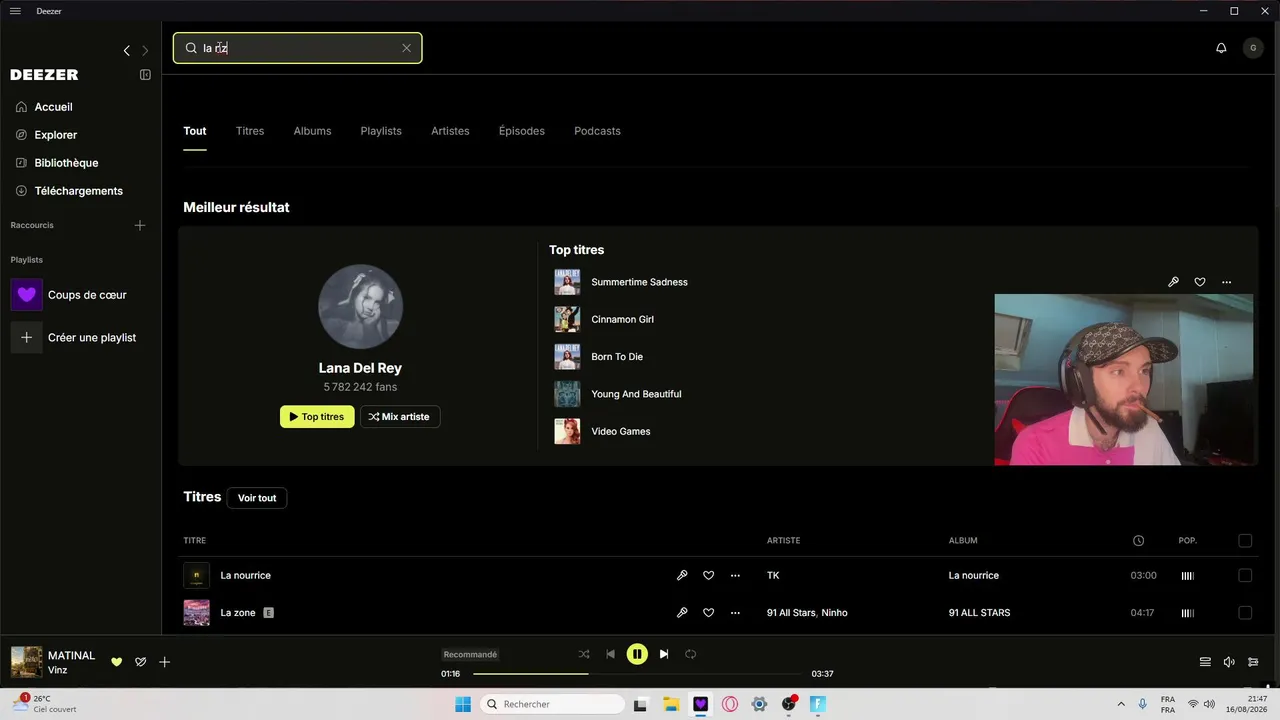
Task: Seek in the playback progress bar
Action: [637, 674]
